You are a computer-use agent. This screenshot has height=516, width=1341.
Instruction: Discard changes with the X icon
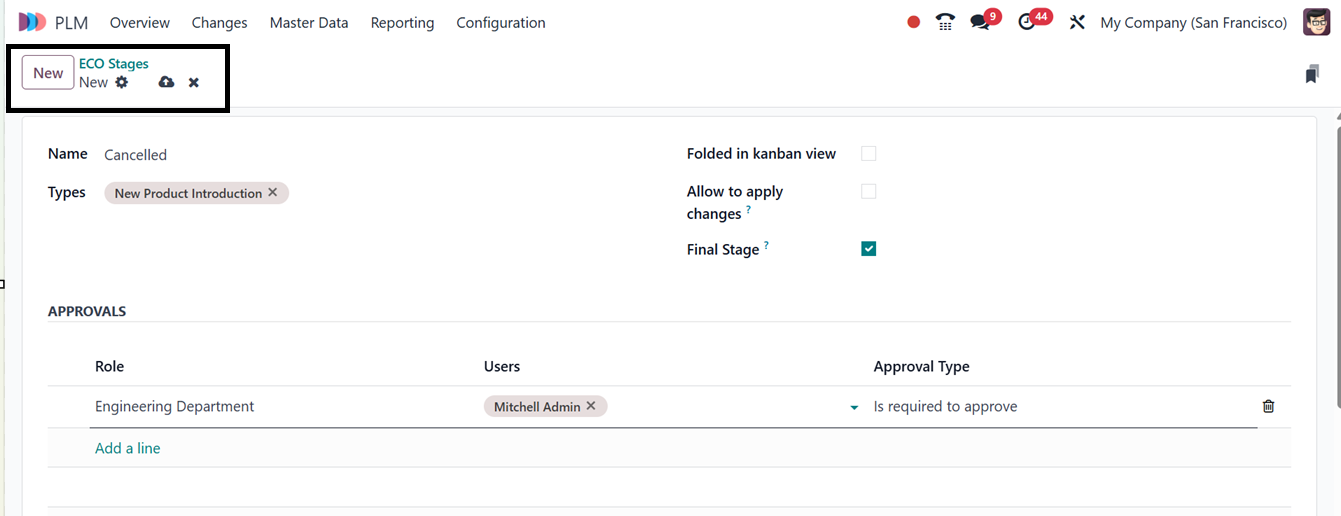click(194, 82)
